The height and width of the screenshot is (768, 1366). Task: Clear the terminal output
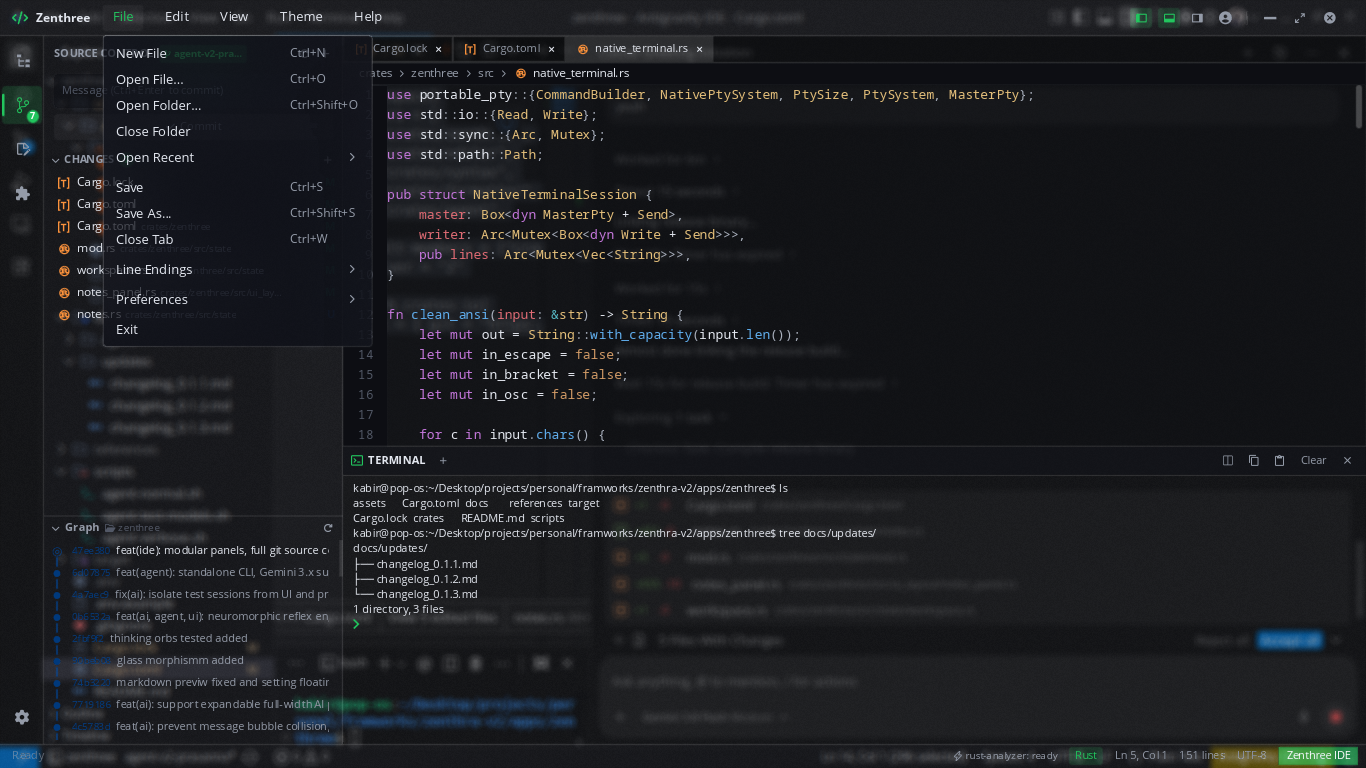point(1313,461)
